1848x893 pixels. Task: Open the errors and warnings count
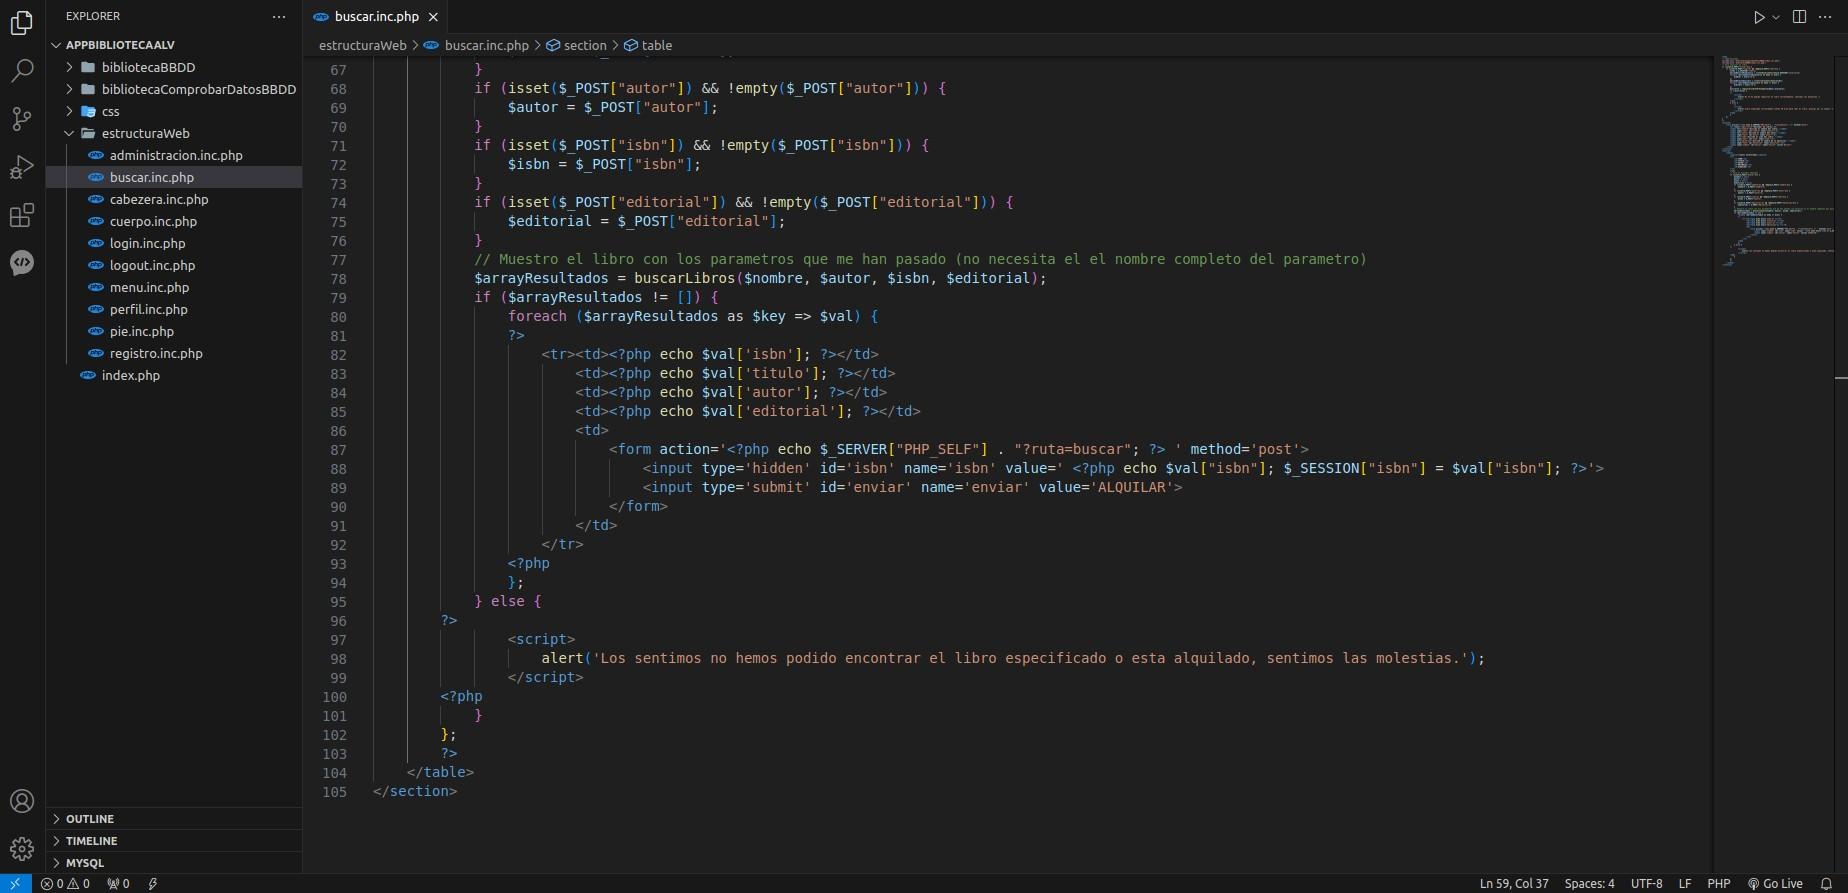pos(65,883)
